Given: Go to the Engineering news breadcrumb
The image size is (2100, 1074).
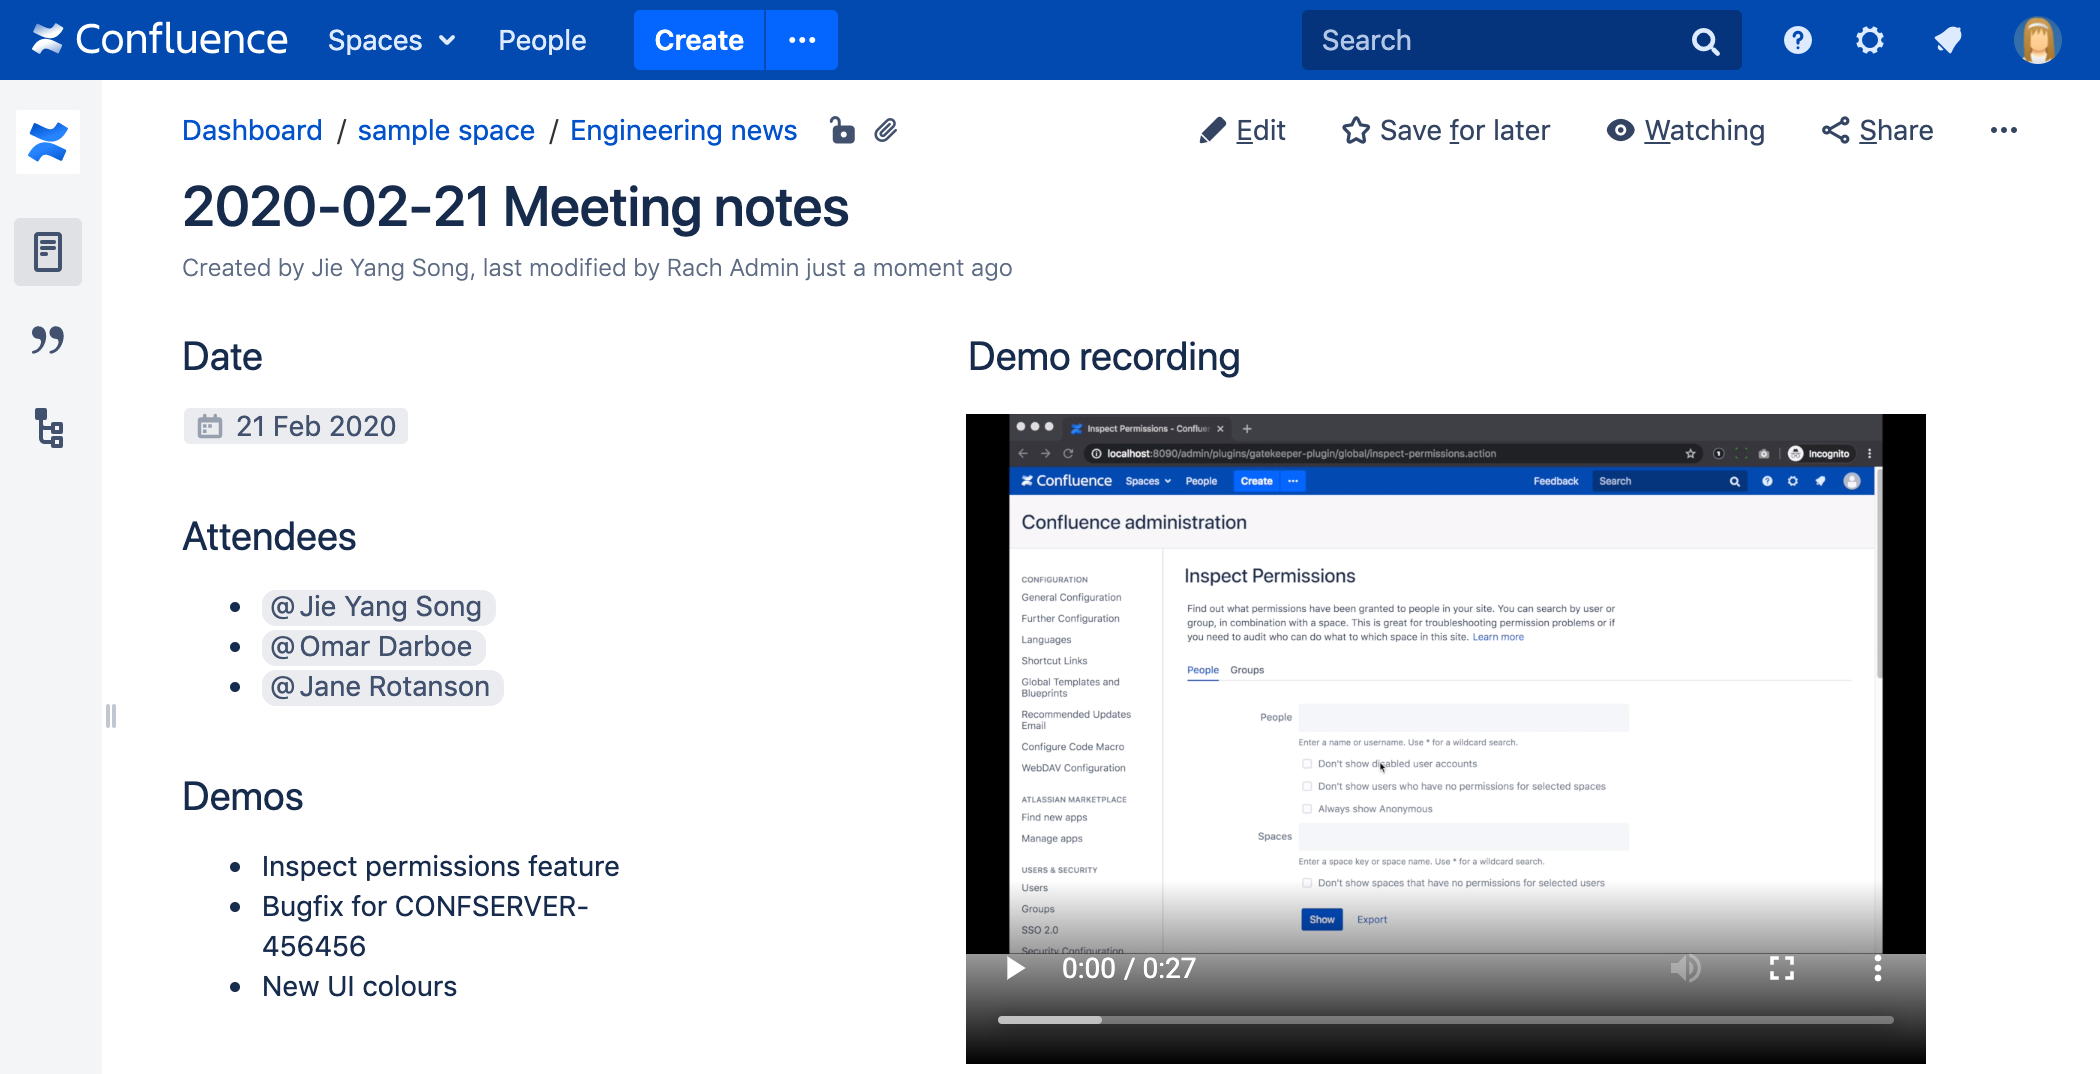Looking at the screenshot, I should coord(683,131).
